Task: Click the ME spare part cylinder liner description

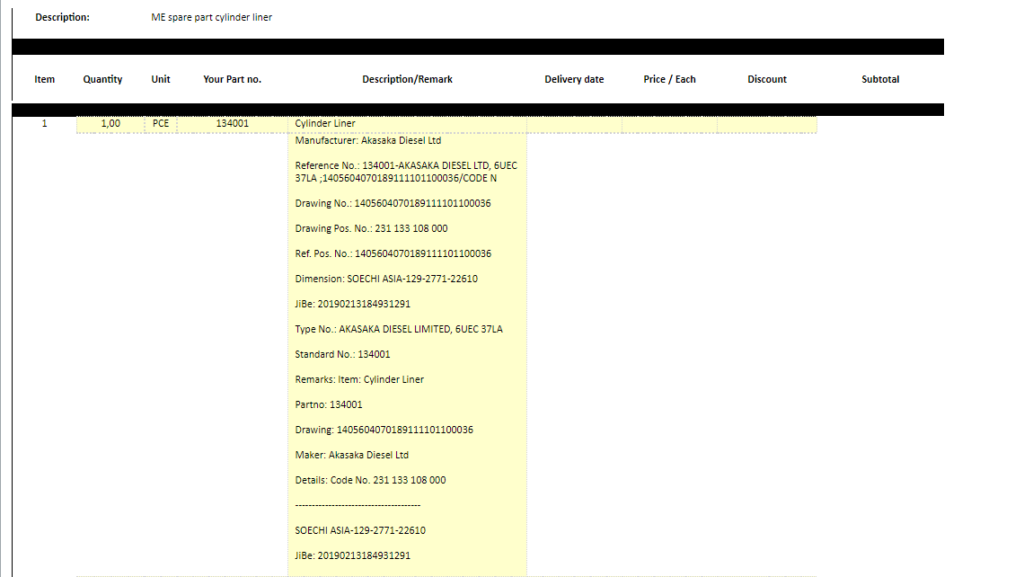Action: point(211,17)
